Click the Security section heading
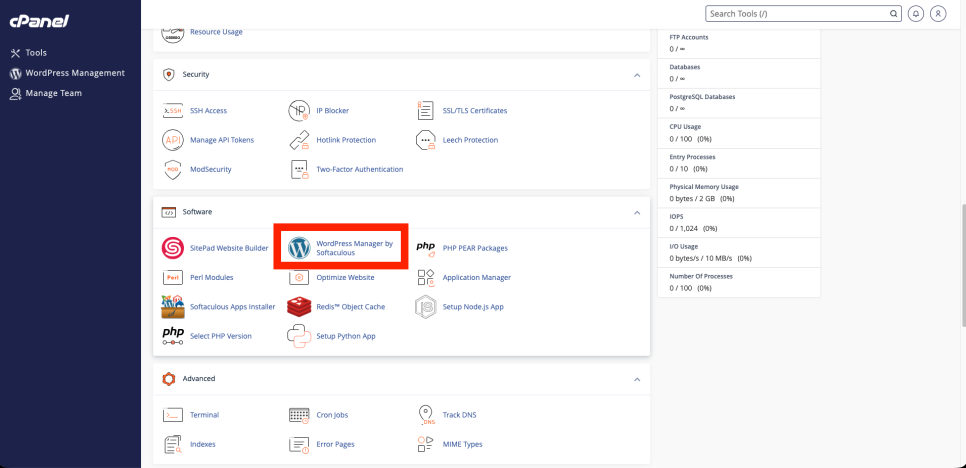The height and width of the screenshot is (468, 966). point(196,75)
